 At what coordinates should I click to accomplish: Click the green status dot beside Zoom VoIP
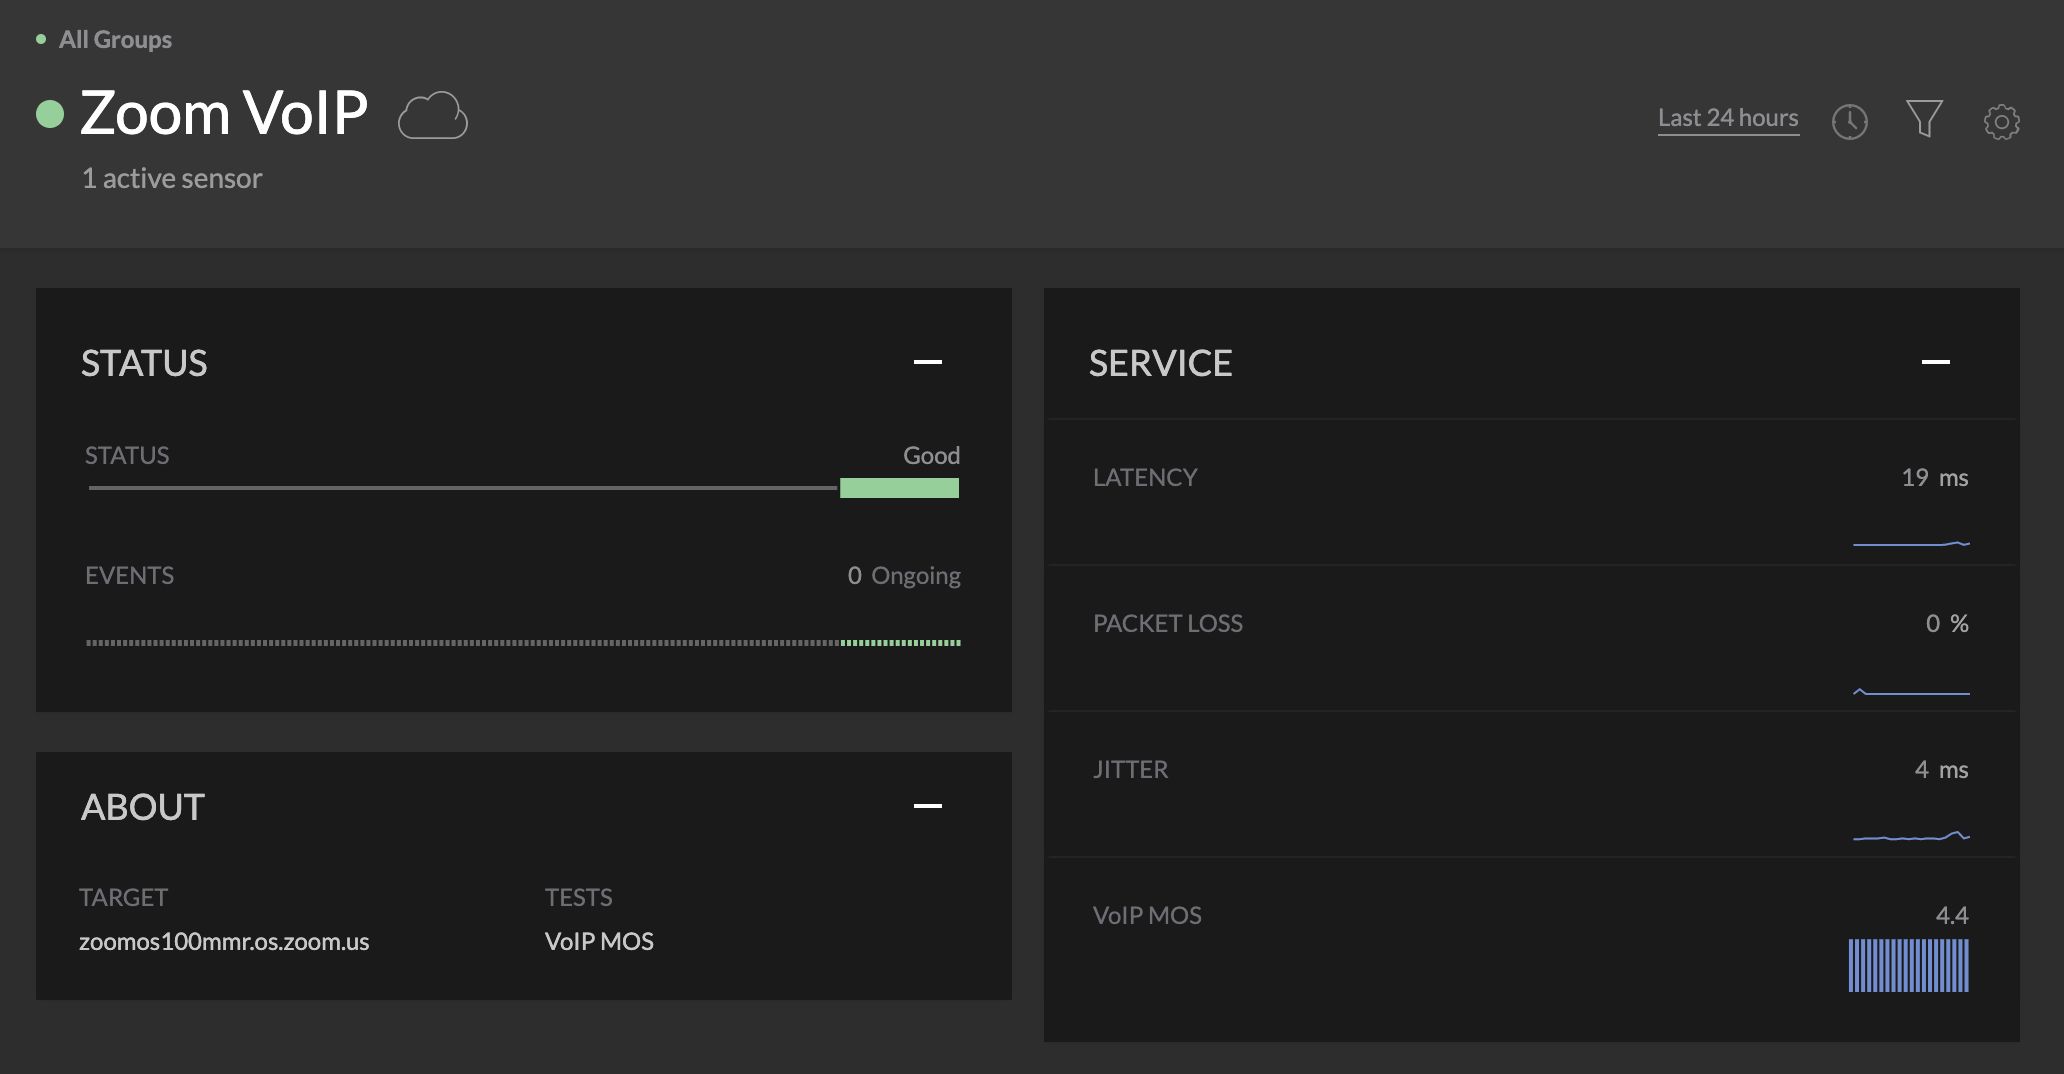(x=50, y=114)
